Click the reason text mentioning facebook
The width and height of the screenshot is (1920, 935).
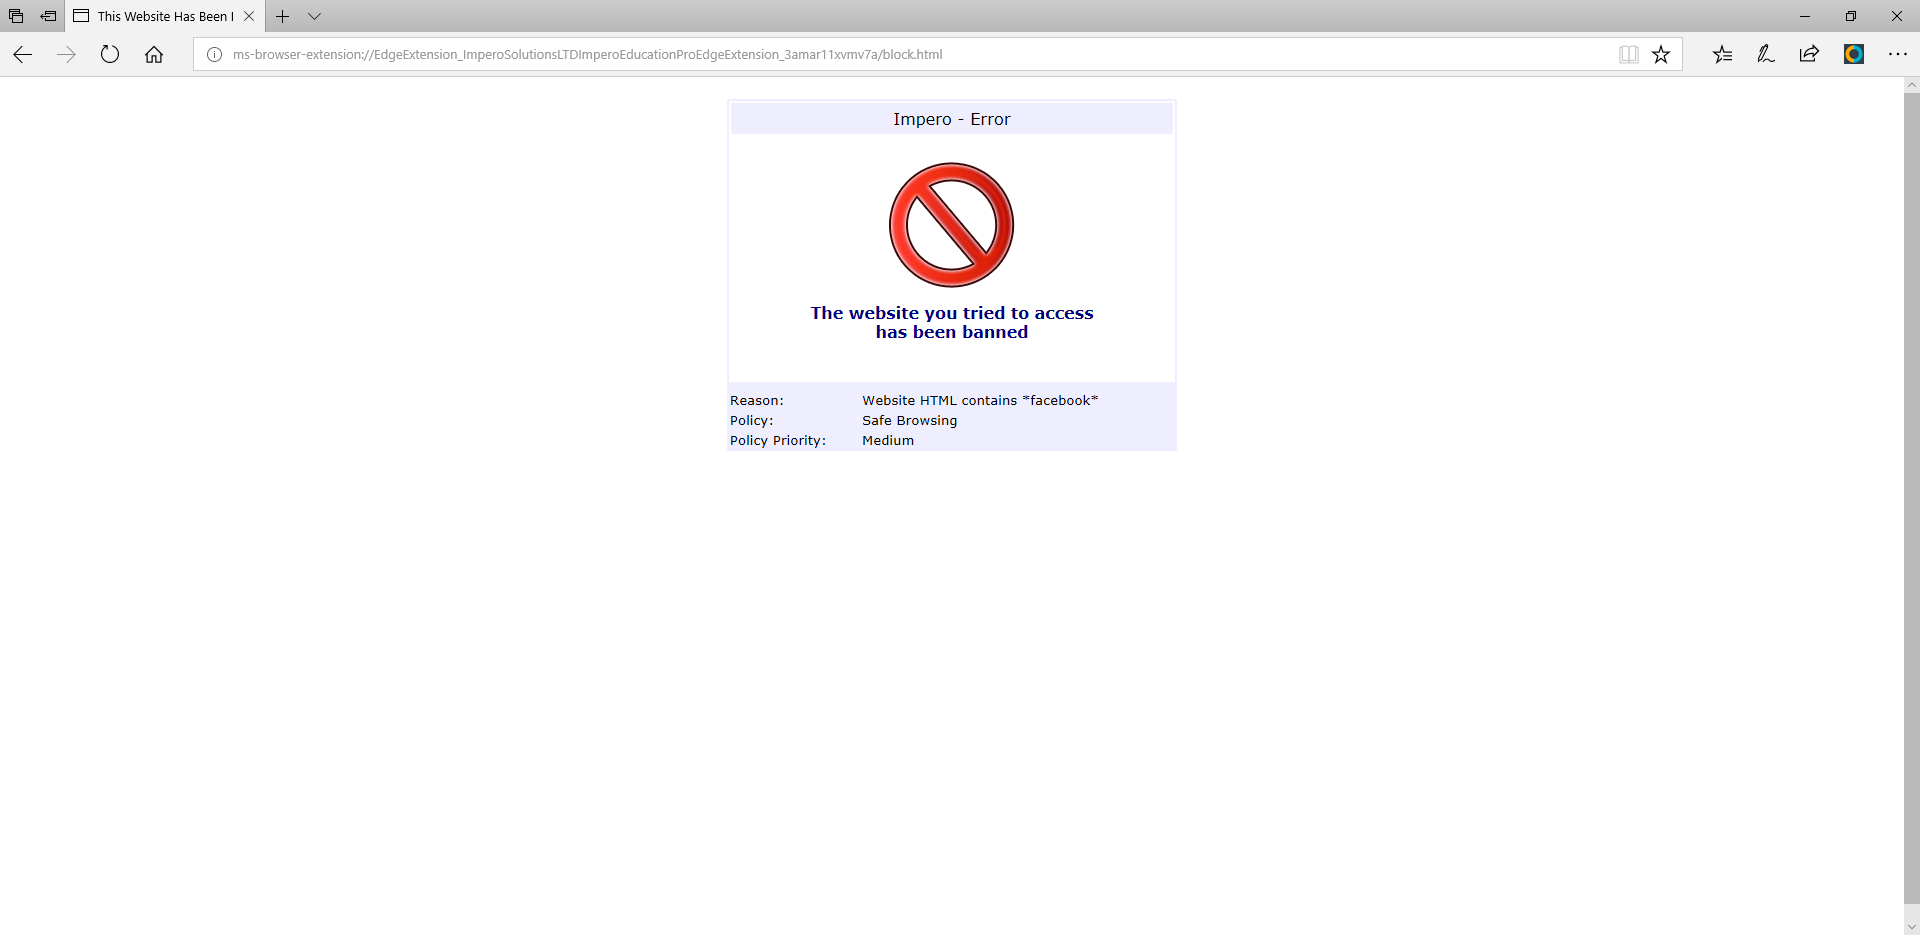pyautogui.click(x=980, y=401)
